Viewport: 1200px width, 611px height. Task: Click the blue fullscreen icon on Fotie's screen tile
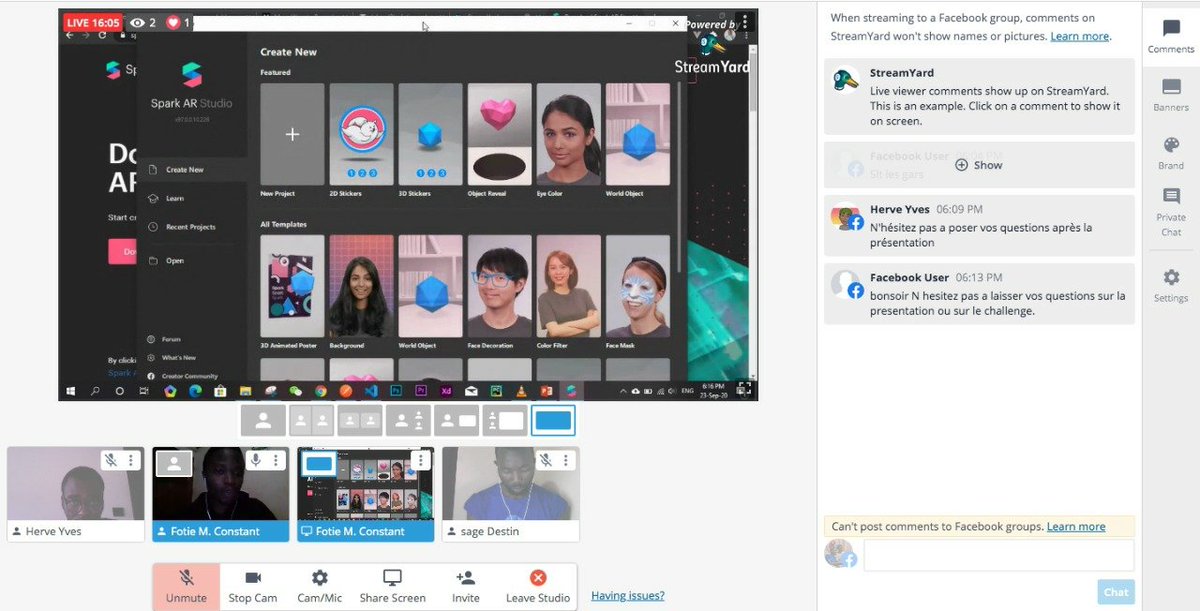point(319,463)
